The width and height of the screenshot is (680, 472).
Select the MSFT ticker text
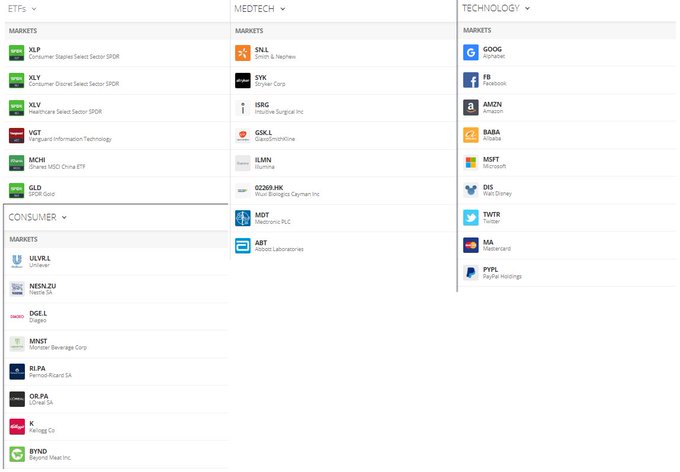[x=491, y=160]
